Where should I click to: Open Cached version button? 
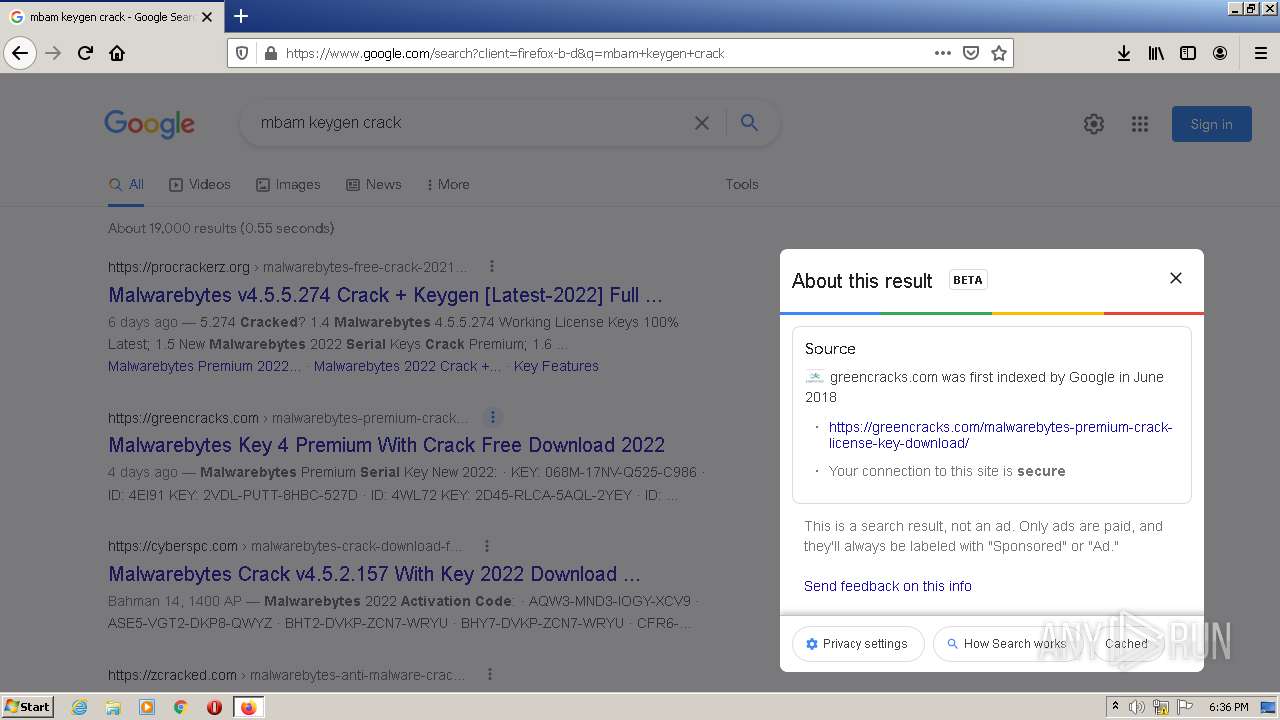click(x=1126, y=644)
